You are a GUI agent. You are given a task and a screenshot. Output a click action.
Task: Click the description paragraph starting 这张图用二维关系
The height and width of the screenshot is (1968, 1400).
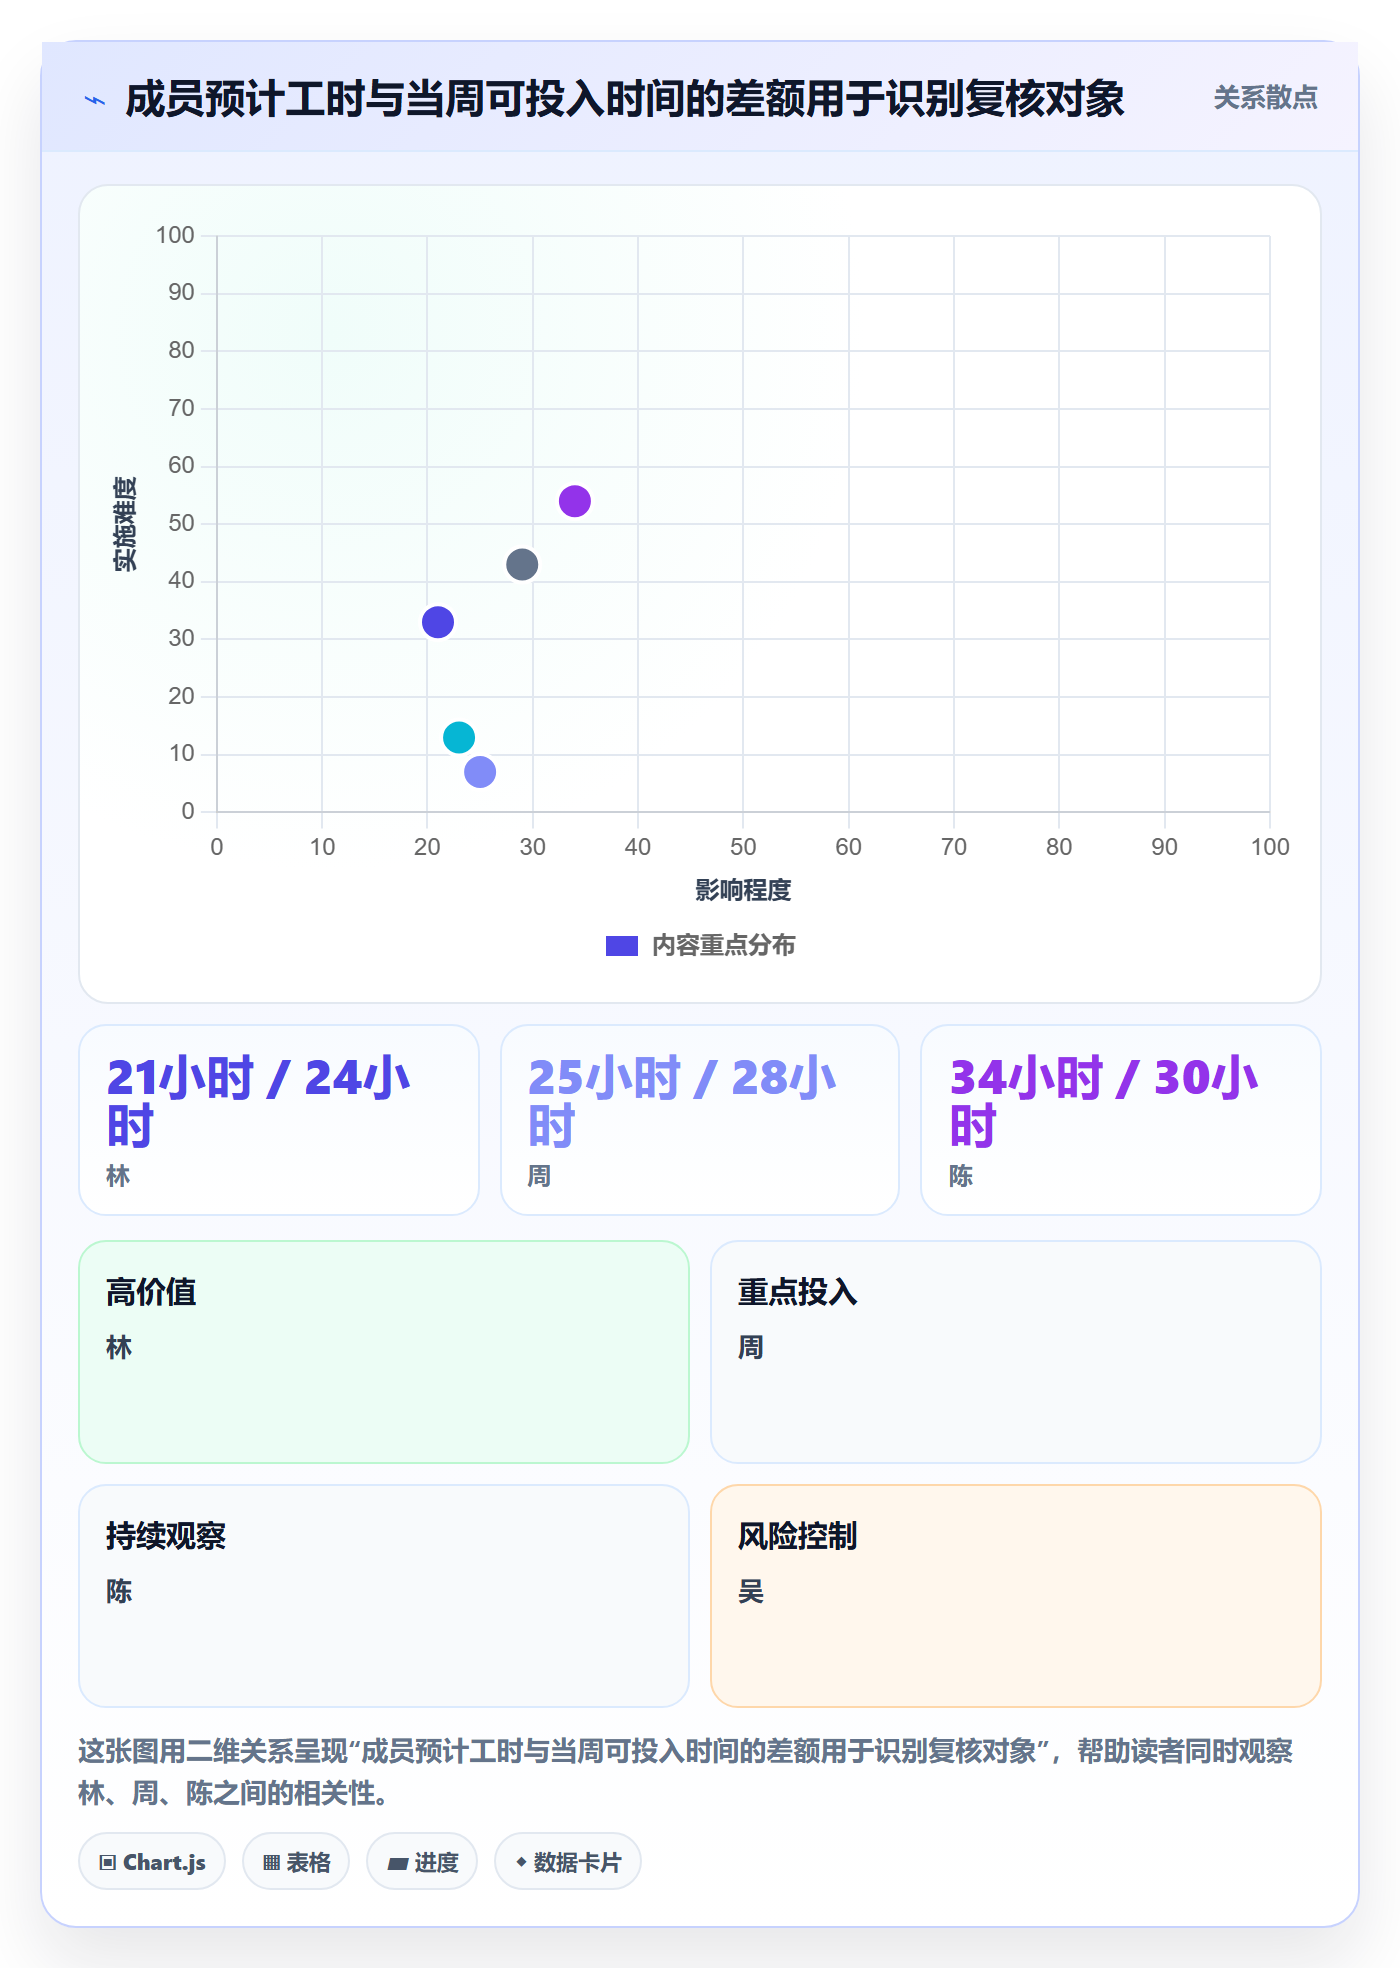686,1772
